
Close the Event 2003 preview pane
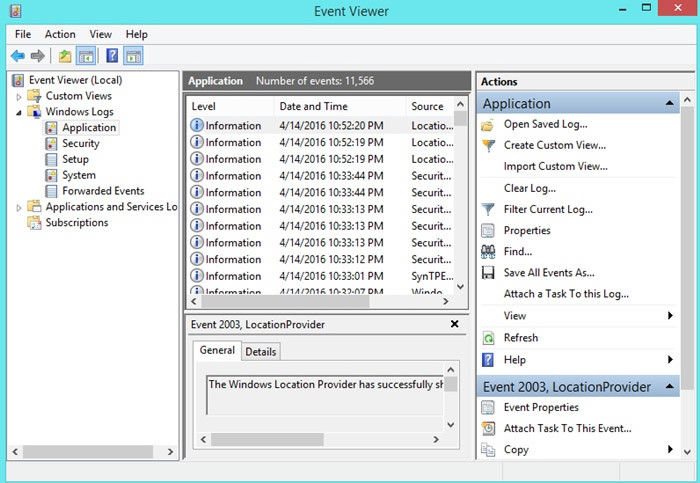click(x=455, y=325)
